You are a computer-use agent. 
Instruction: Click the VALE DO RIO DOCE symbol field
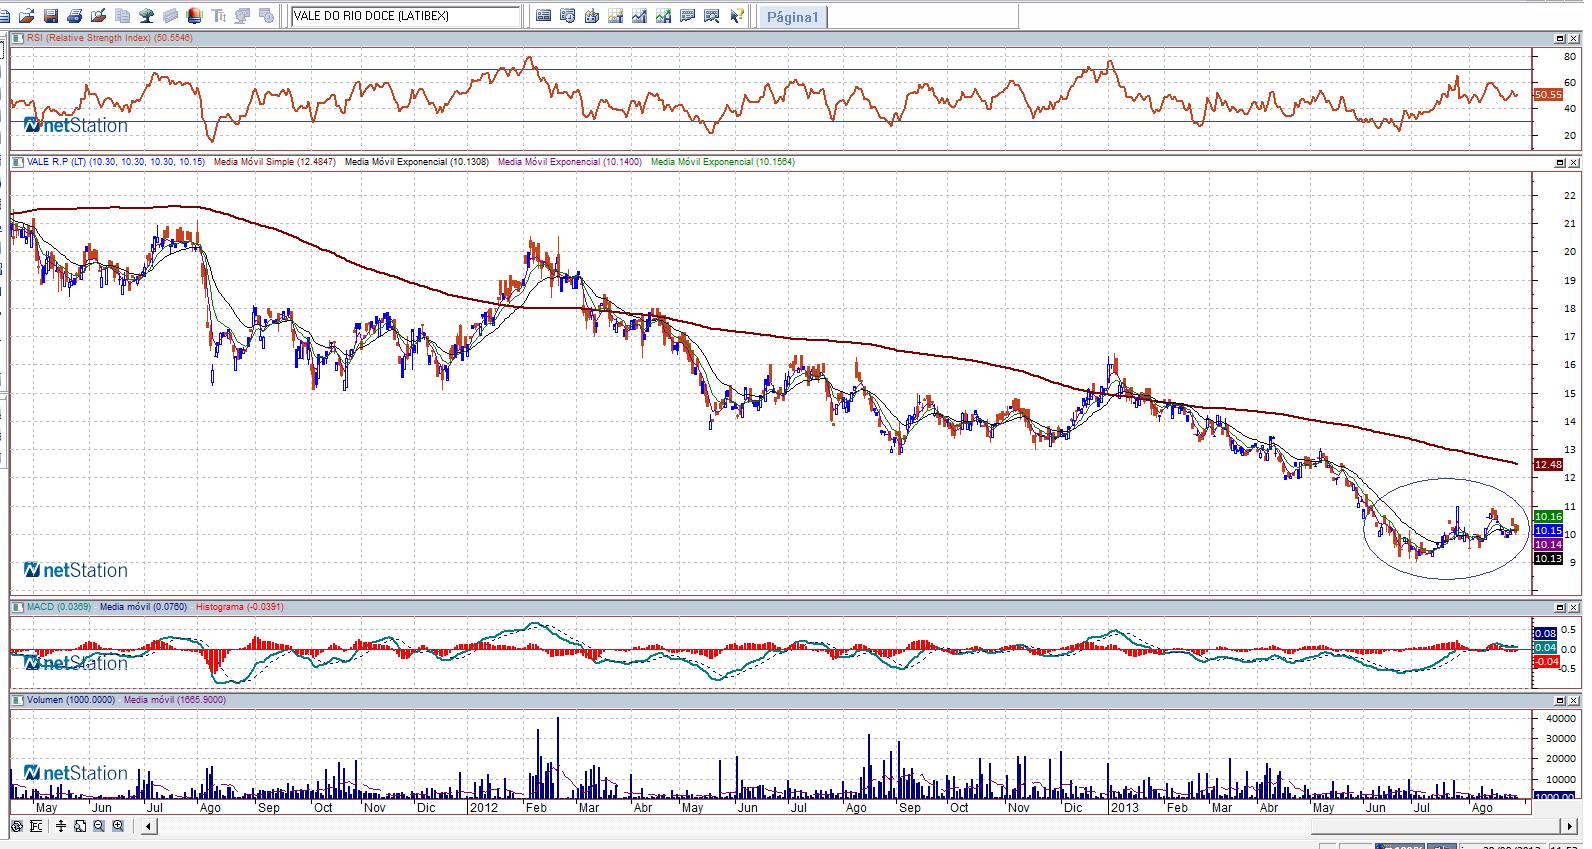pyautogui.click(x=405, y=16)
